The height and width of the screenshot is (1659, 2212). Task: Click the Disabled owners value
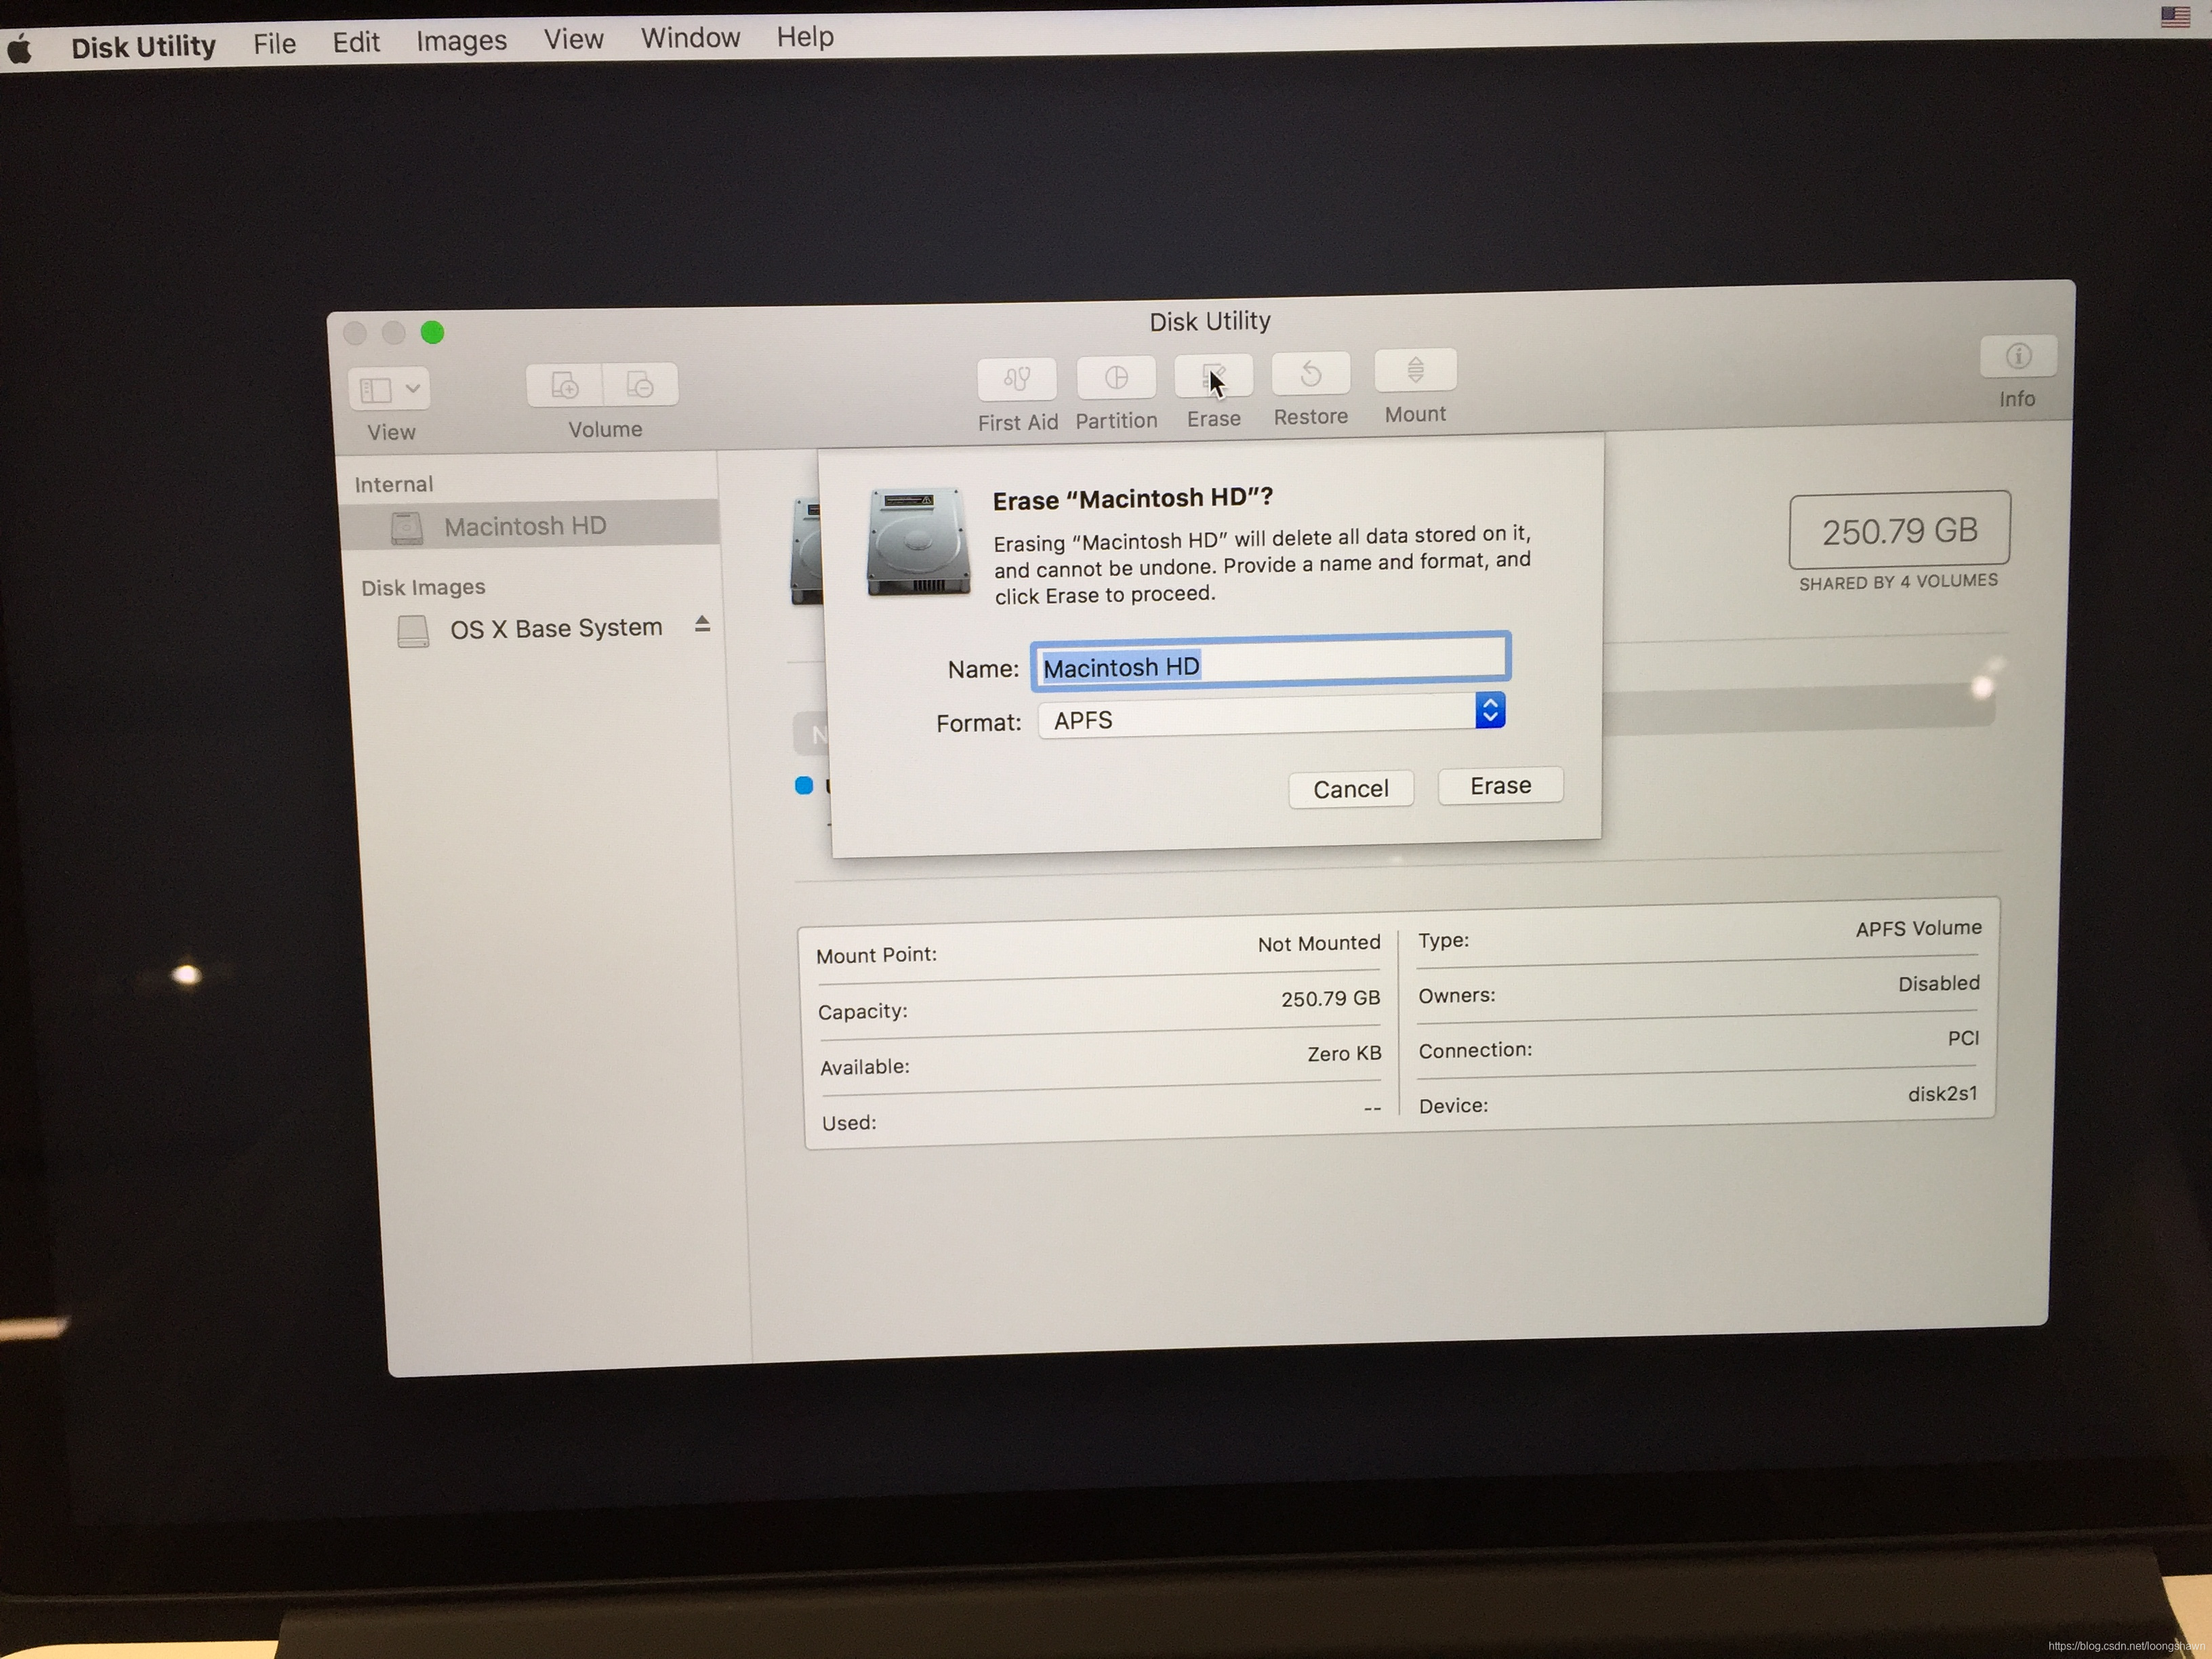[x=1938, y=983]
